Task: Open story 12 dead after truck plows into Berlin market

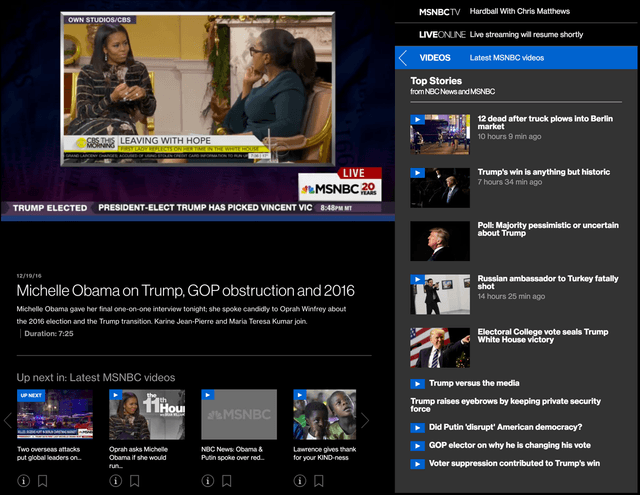Action: click(x=545, y=122)
